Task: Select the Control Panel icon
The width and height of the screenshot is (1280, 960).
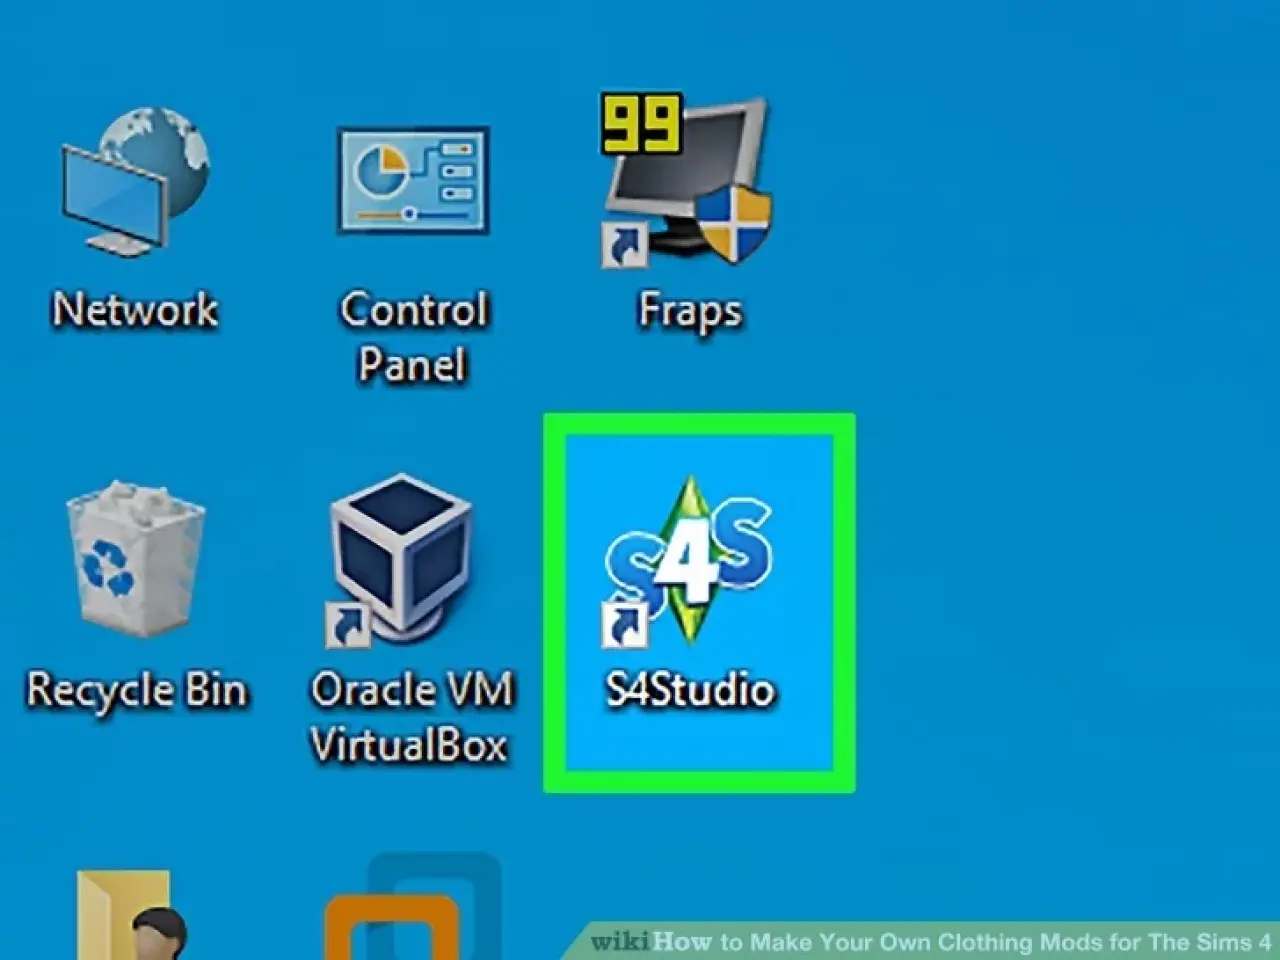Action: [x=413, y=180]
